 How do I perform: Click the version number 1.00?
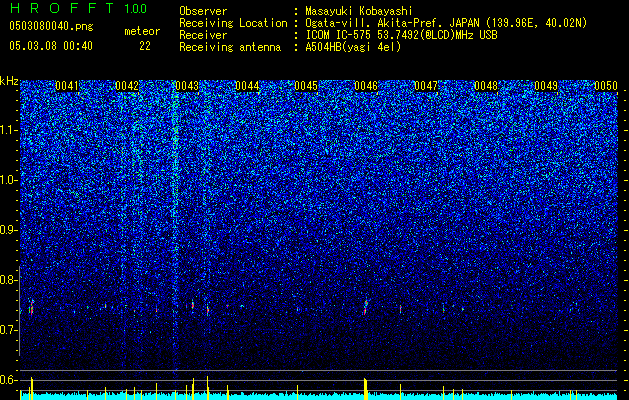(x=135, y=9)
